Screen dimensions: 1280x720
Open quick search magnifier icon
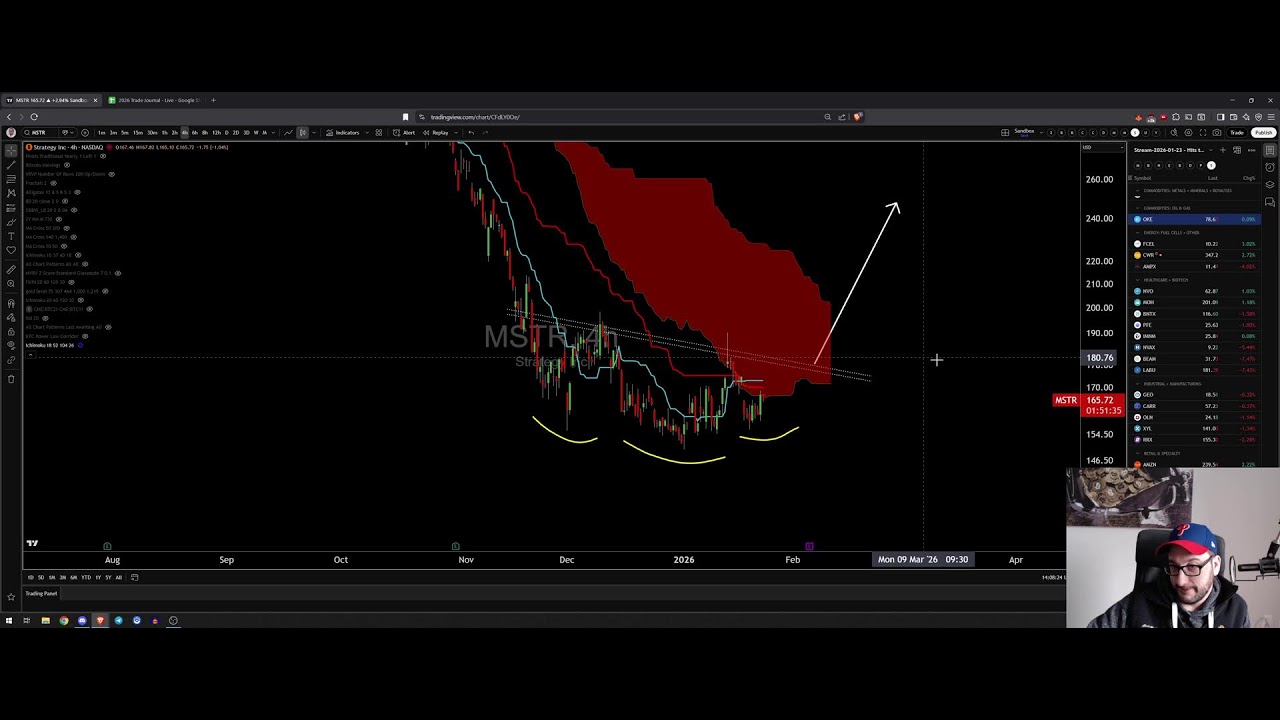pos(1174,132)
